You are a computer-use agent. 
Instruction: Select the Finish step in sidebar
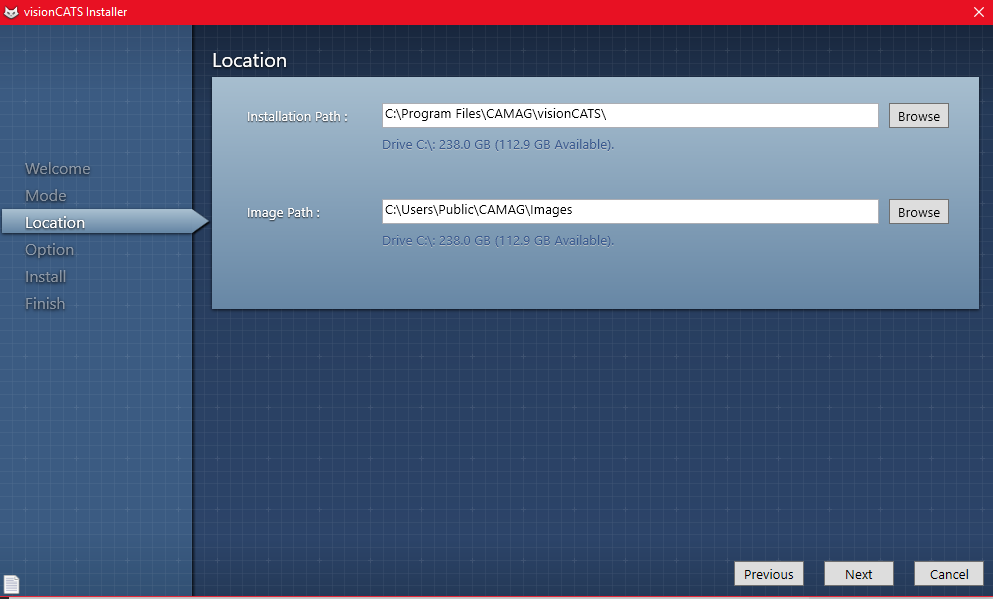click(45, 303)
